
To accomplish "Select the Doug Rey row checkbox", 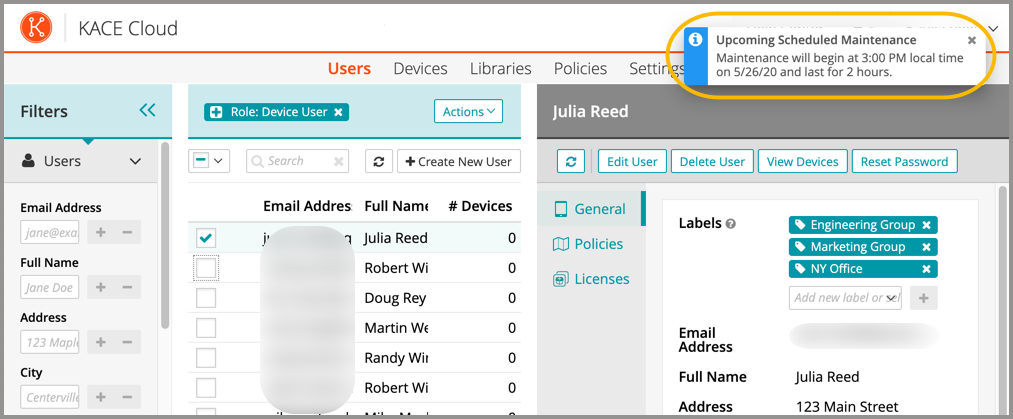I will [x=205, y=298].
